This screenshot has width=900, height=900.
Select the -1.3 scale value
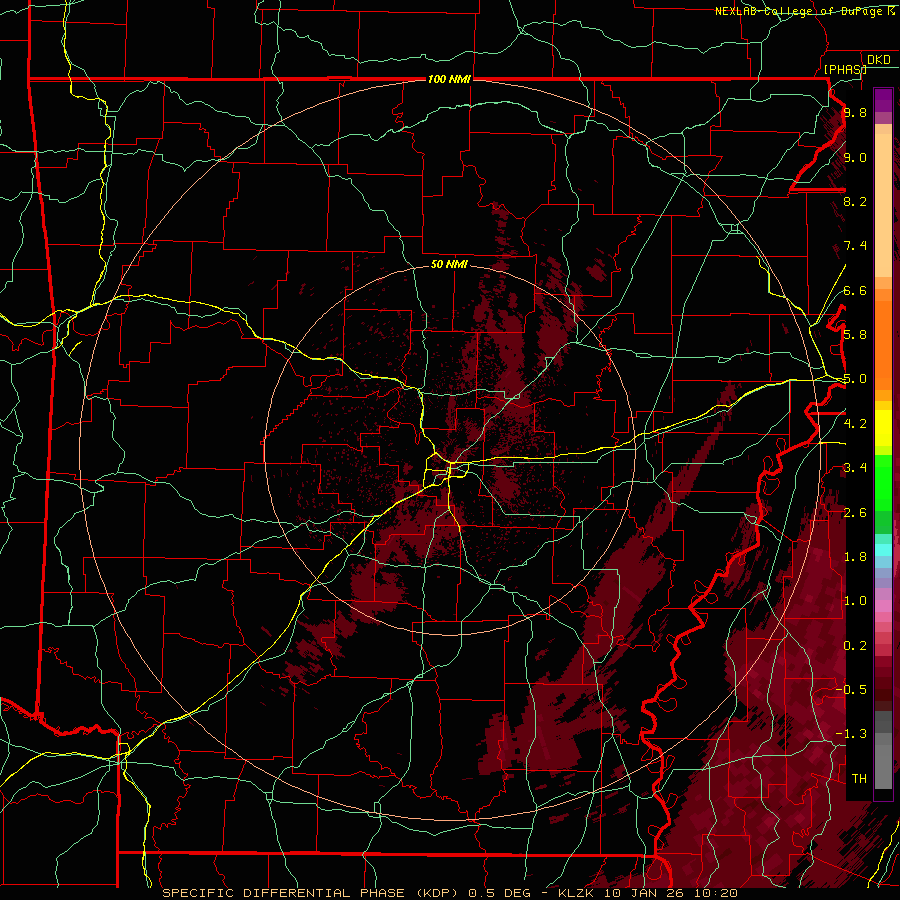pyautogui.click(x=851, y=734)
